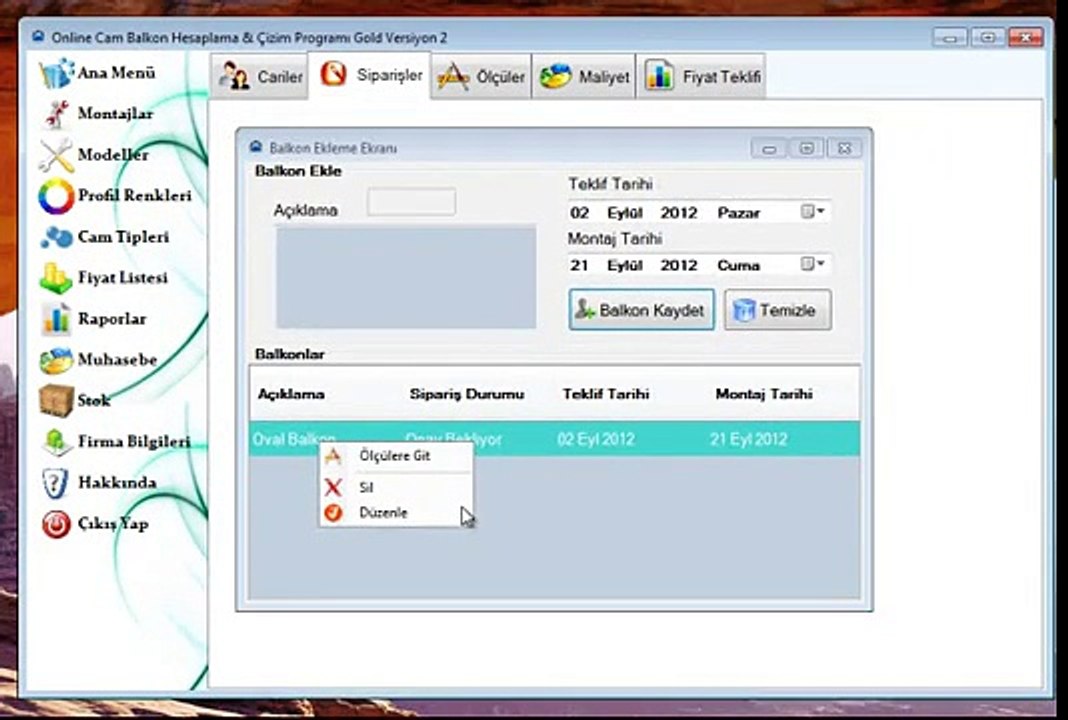The width and height of the screenshot is (1068, 720).
Task: Open the Teklif Tarihi calendar dropdown
Action: pyautogui.click(x=813, y=212)
